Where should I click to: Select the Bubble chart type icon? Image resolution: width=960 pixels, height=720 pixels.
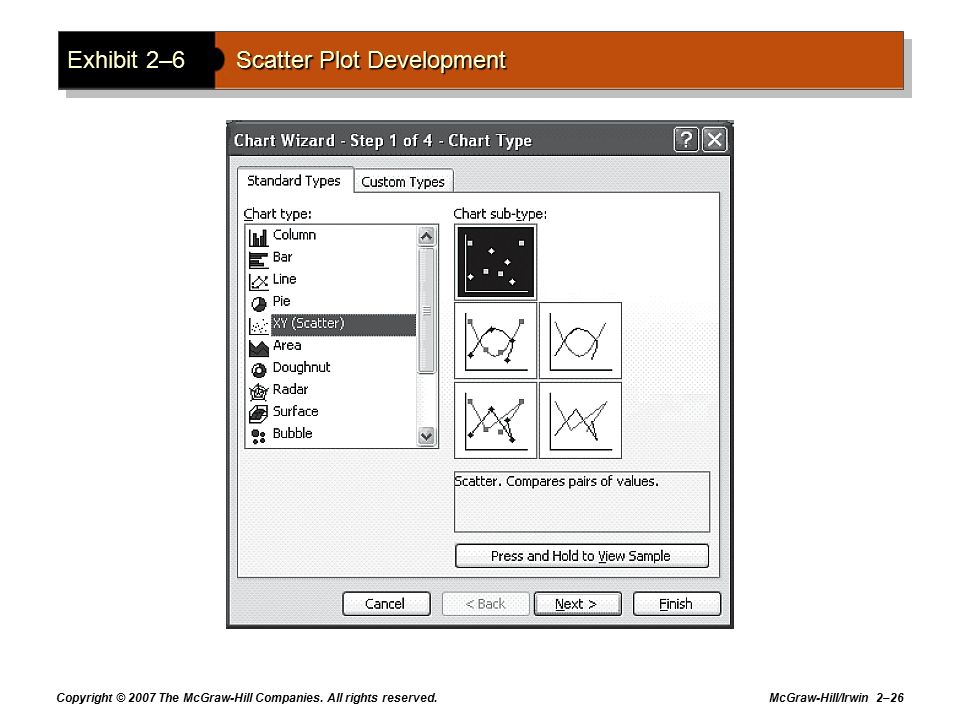[258, 436]
